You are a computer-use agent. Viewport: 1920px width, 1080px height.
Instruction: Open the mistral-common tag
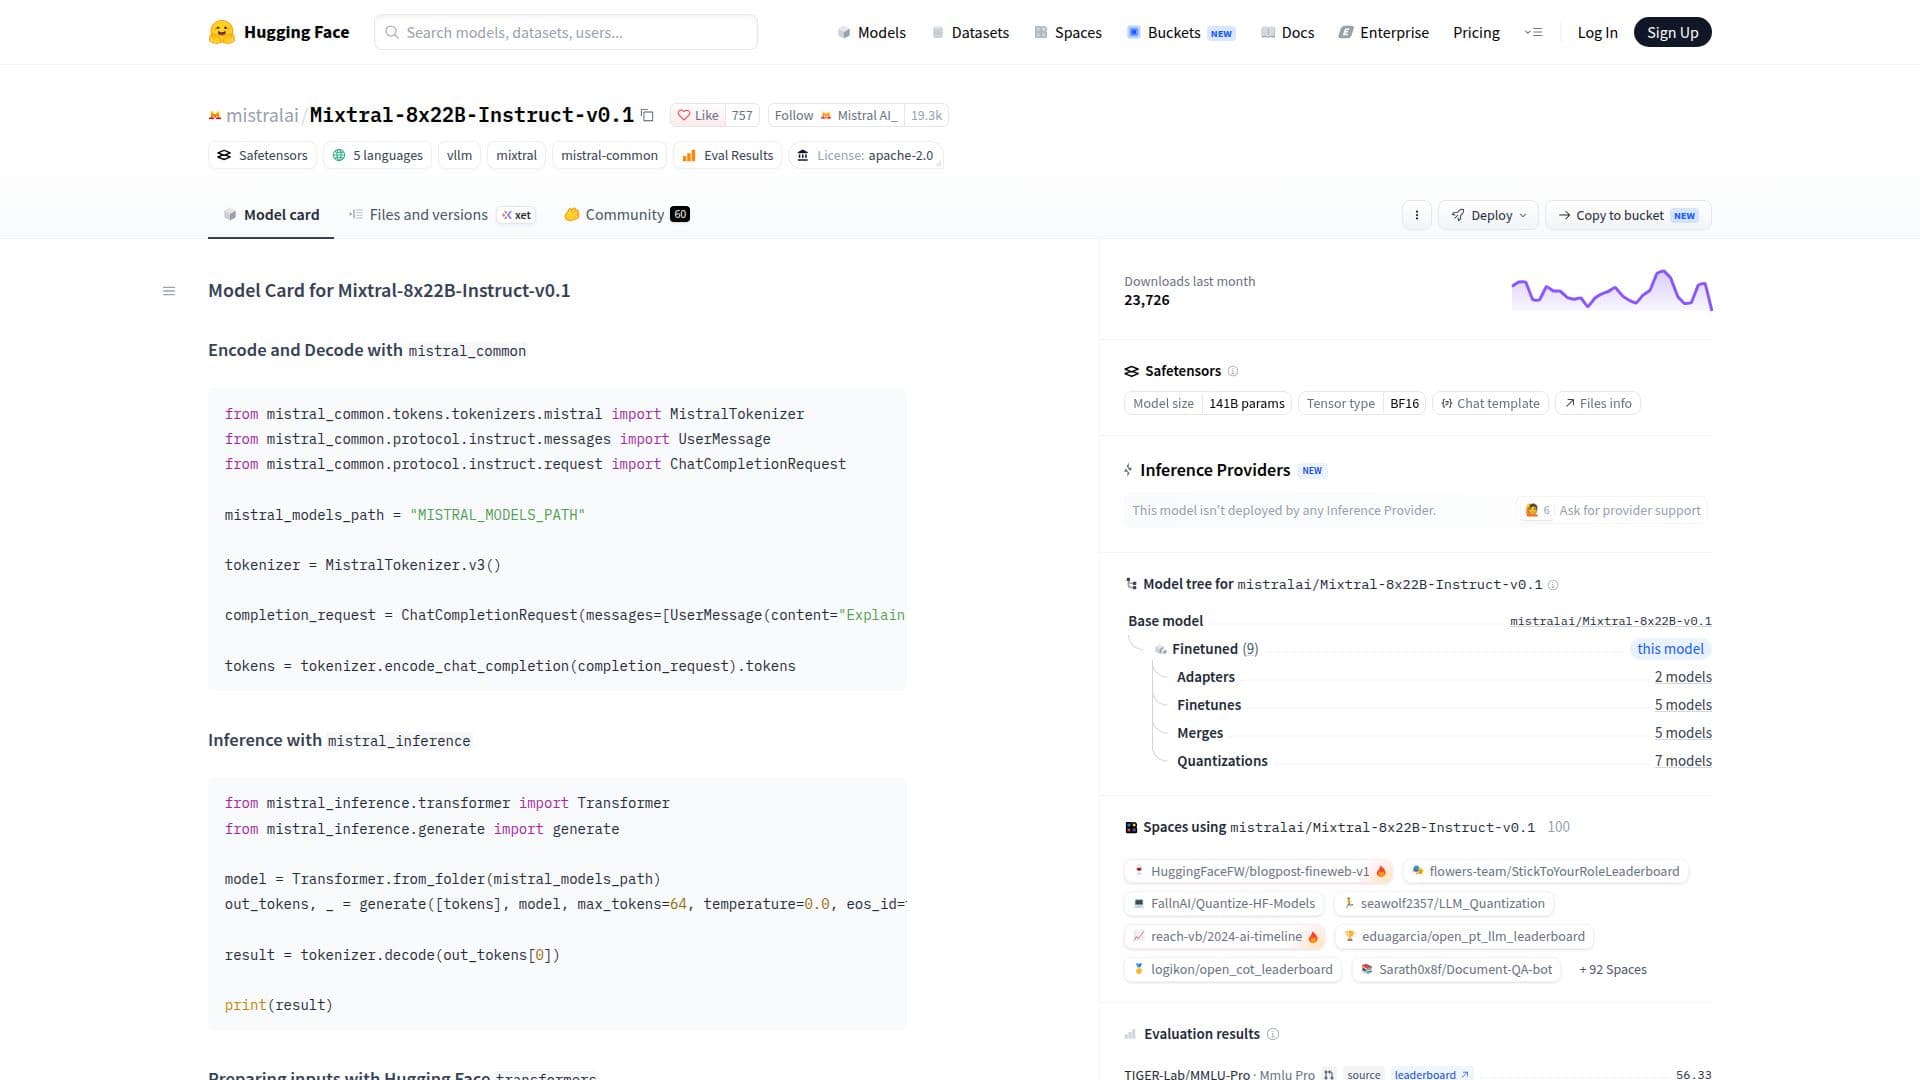(x=609, y=155)
